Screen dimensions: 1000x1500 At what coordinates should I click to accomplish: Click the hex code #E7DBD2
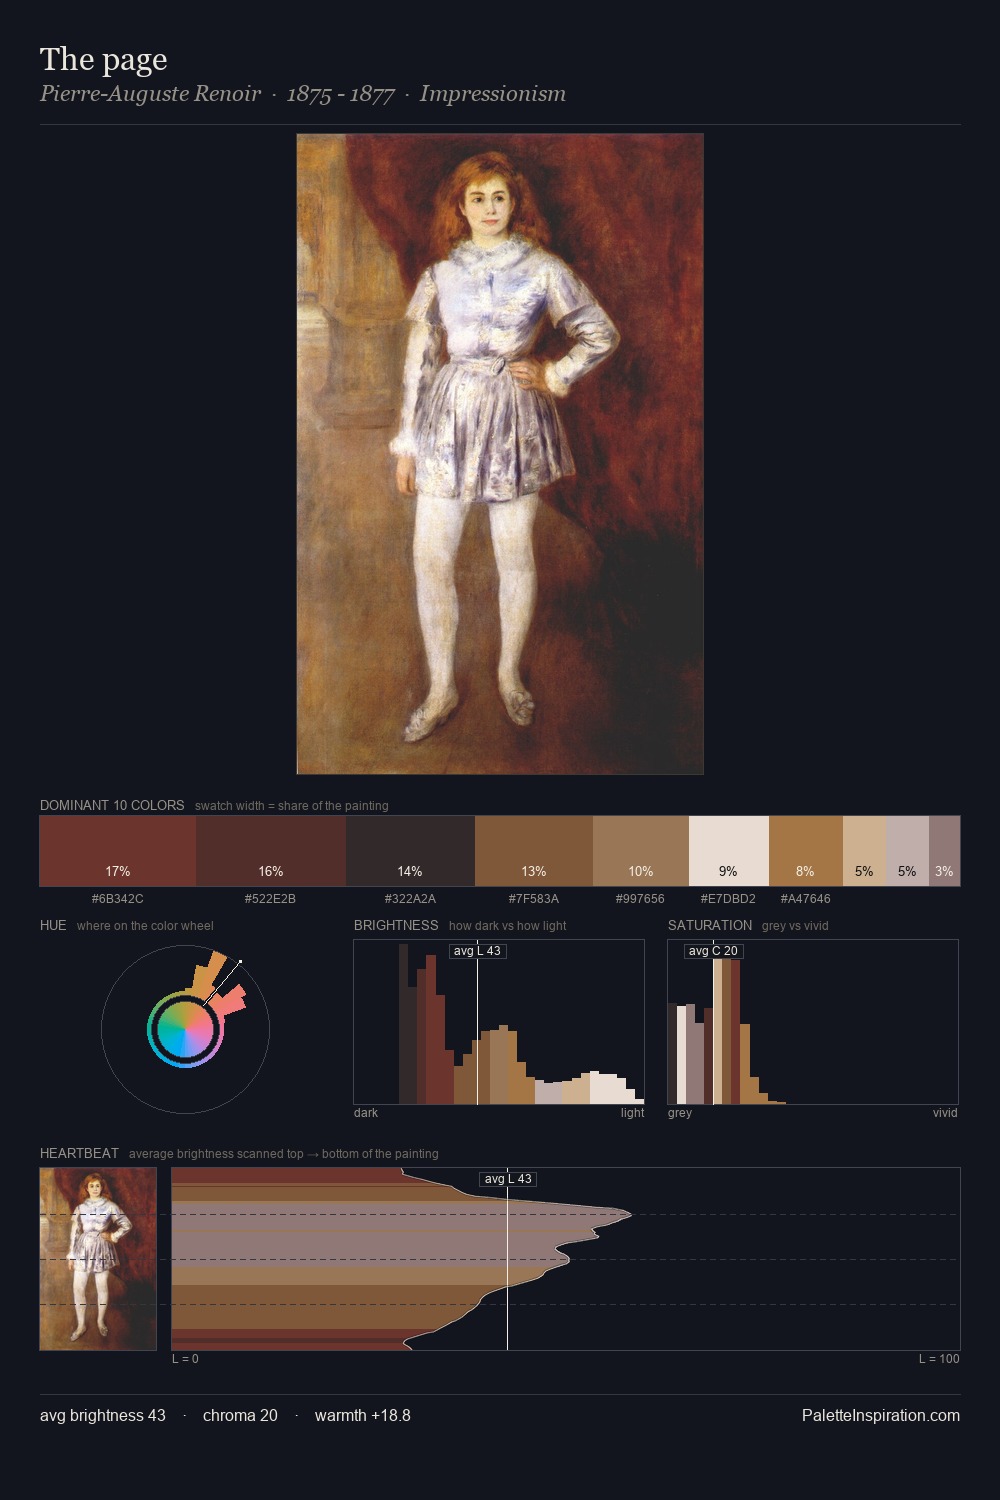tap(729, 899)
